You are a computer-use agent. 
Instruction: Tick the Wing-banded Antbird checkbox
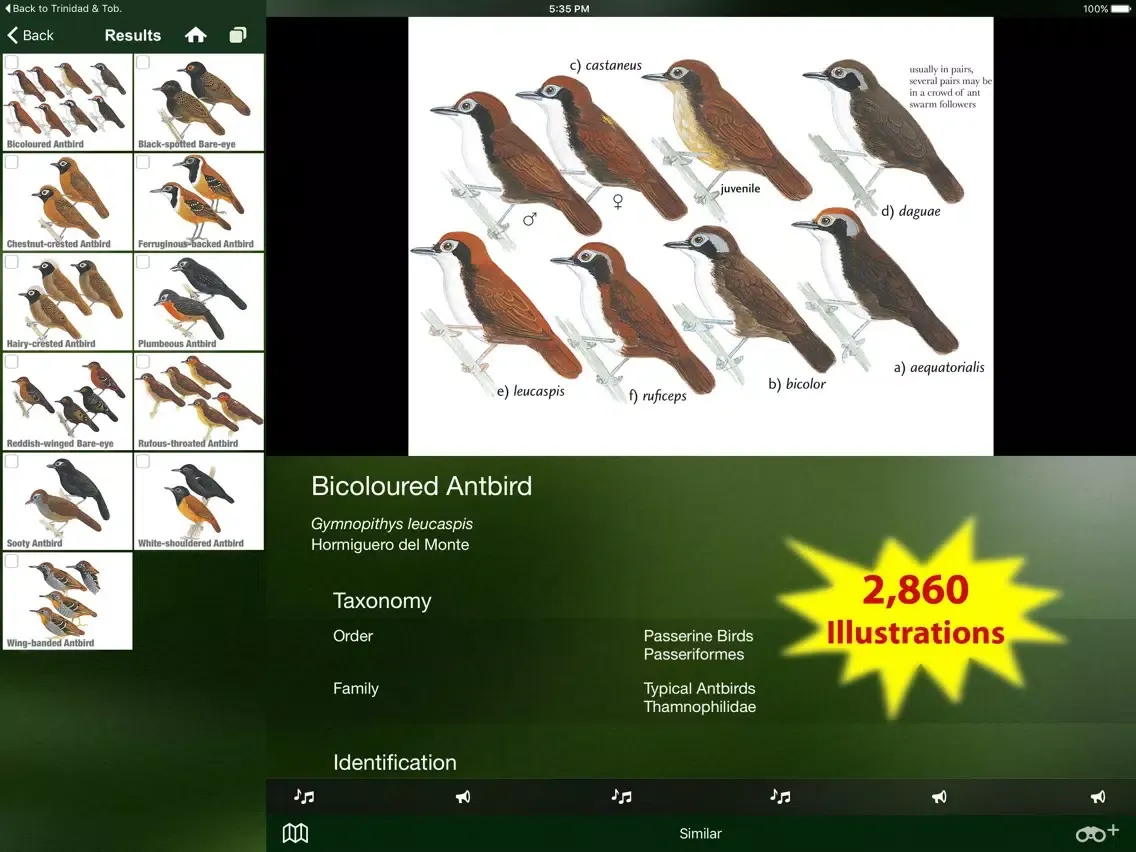click(x=12, y=561)
